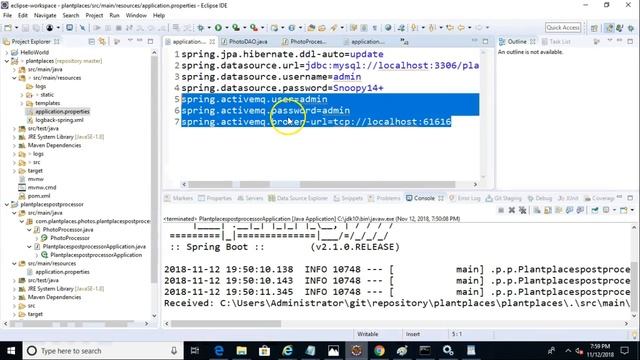Open the Window menu
The width and height of the screenshot is (640, 360).
(136, 16)
